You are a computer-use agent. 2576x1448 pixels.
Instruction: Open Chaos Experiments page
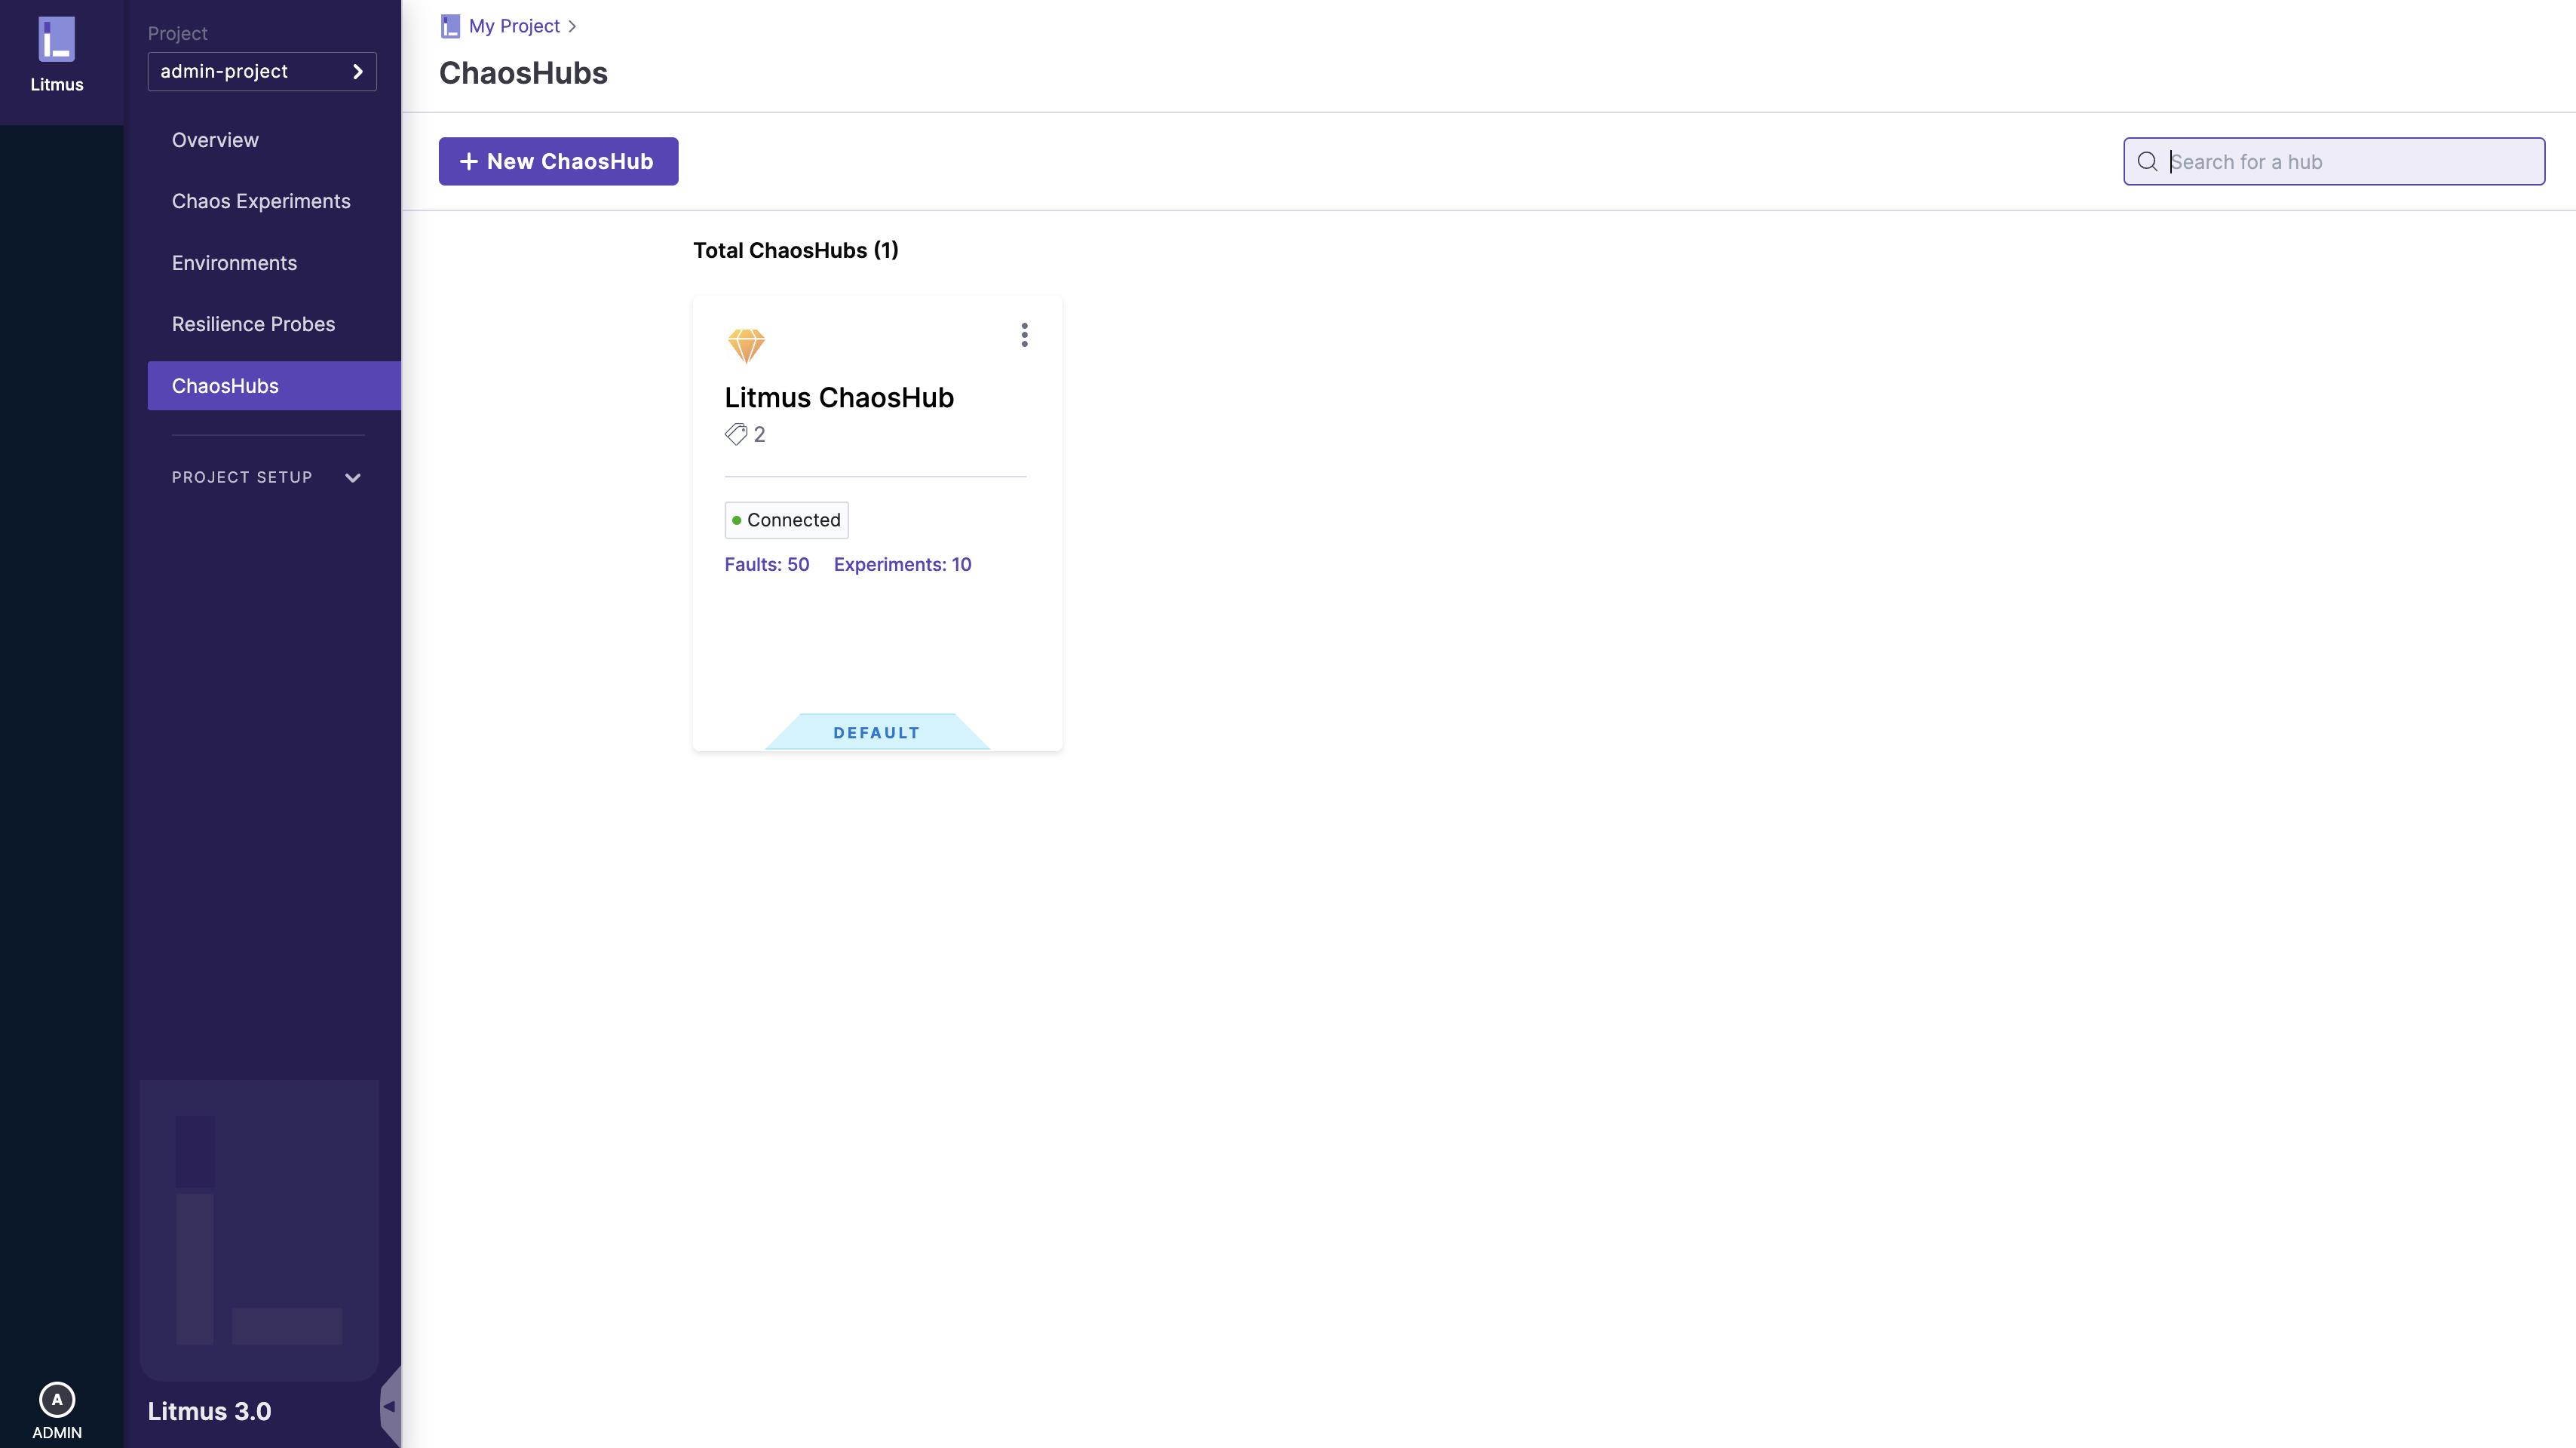261,201
